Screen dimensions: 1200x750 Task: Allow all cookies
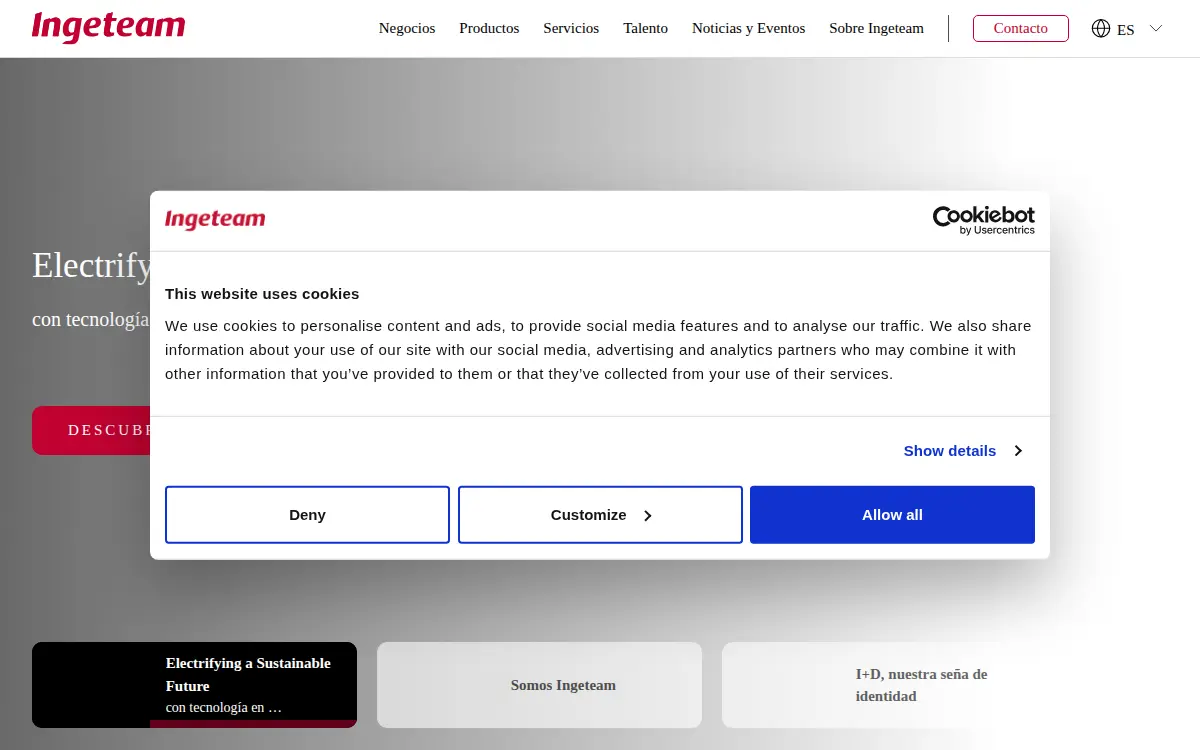[892, 515]
